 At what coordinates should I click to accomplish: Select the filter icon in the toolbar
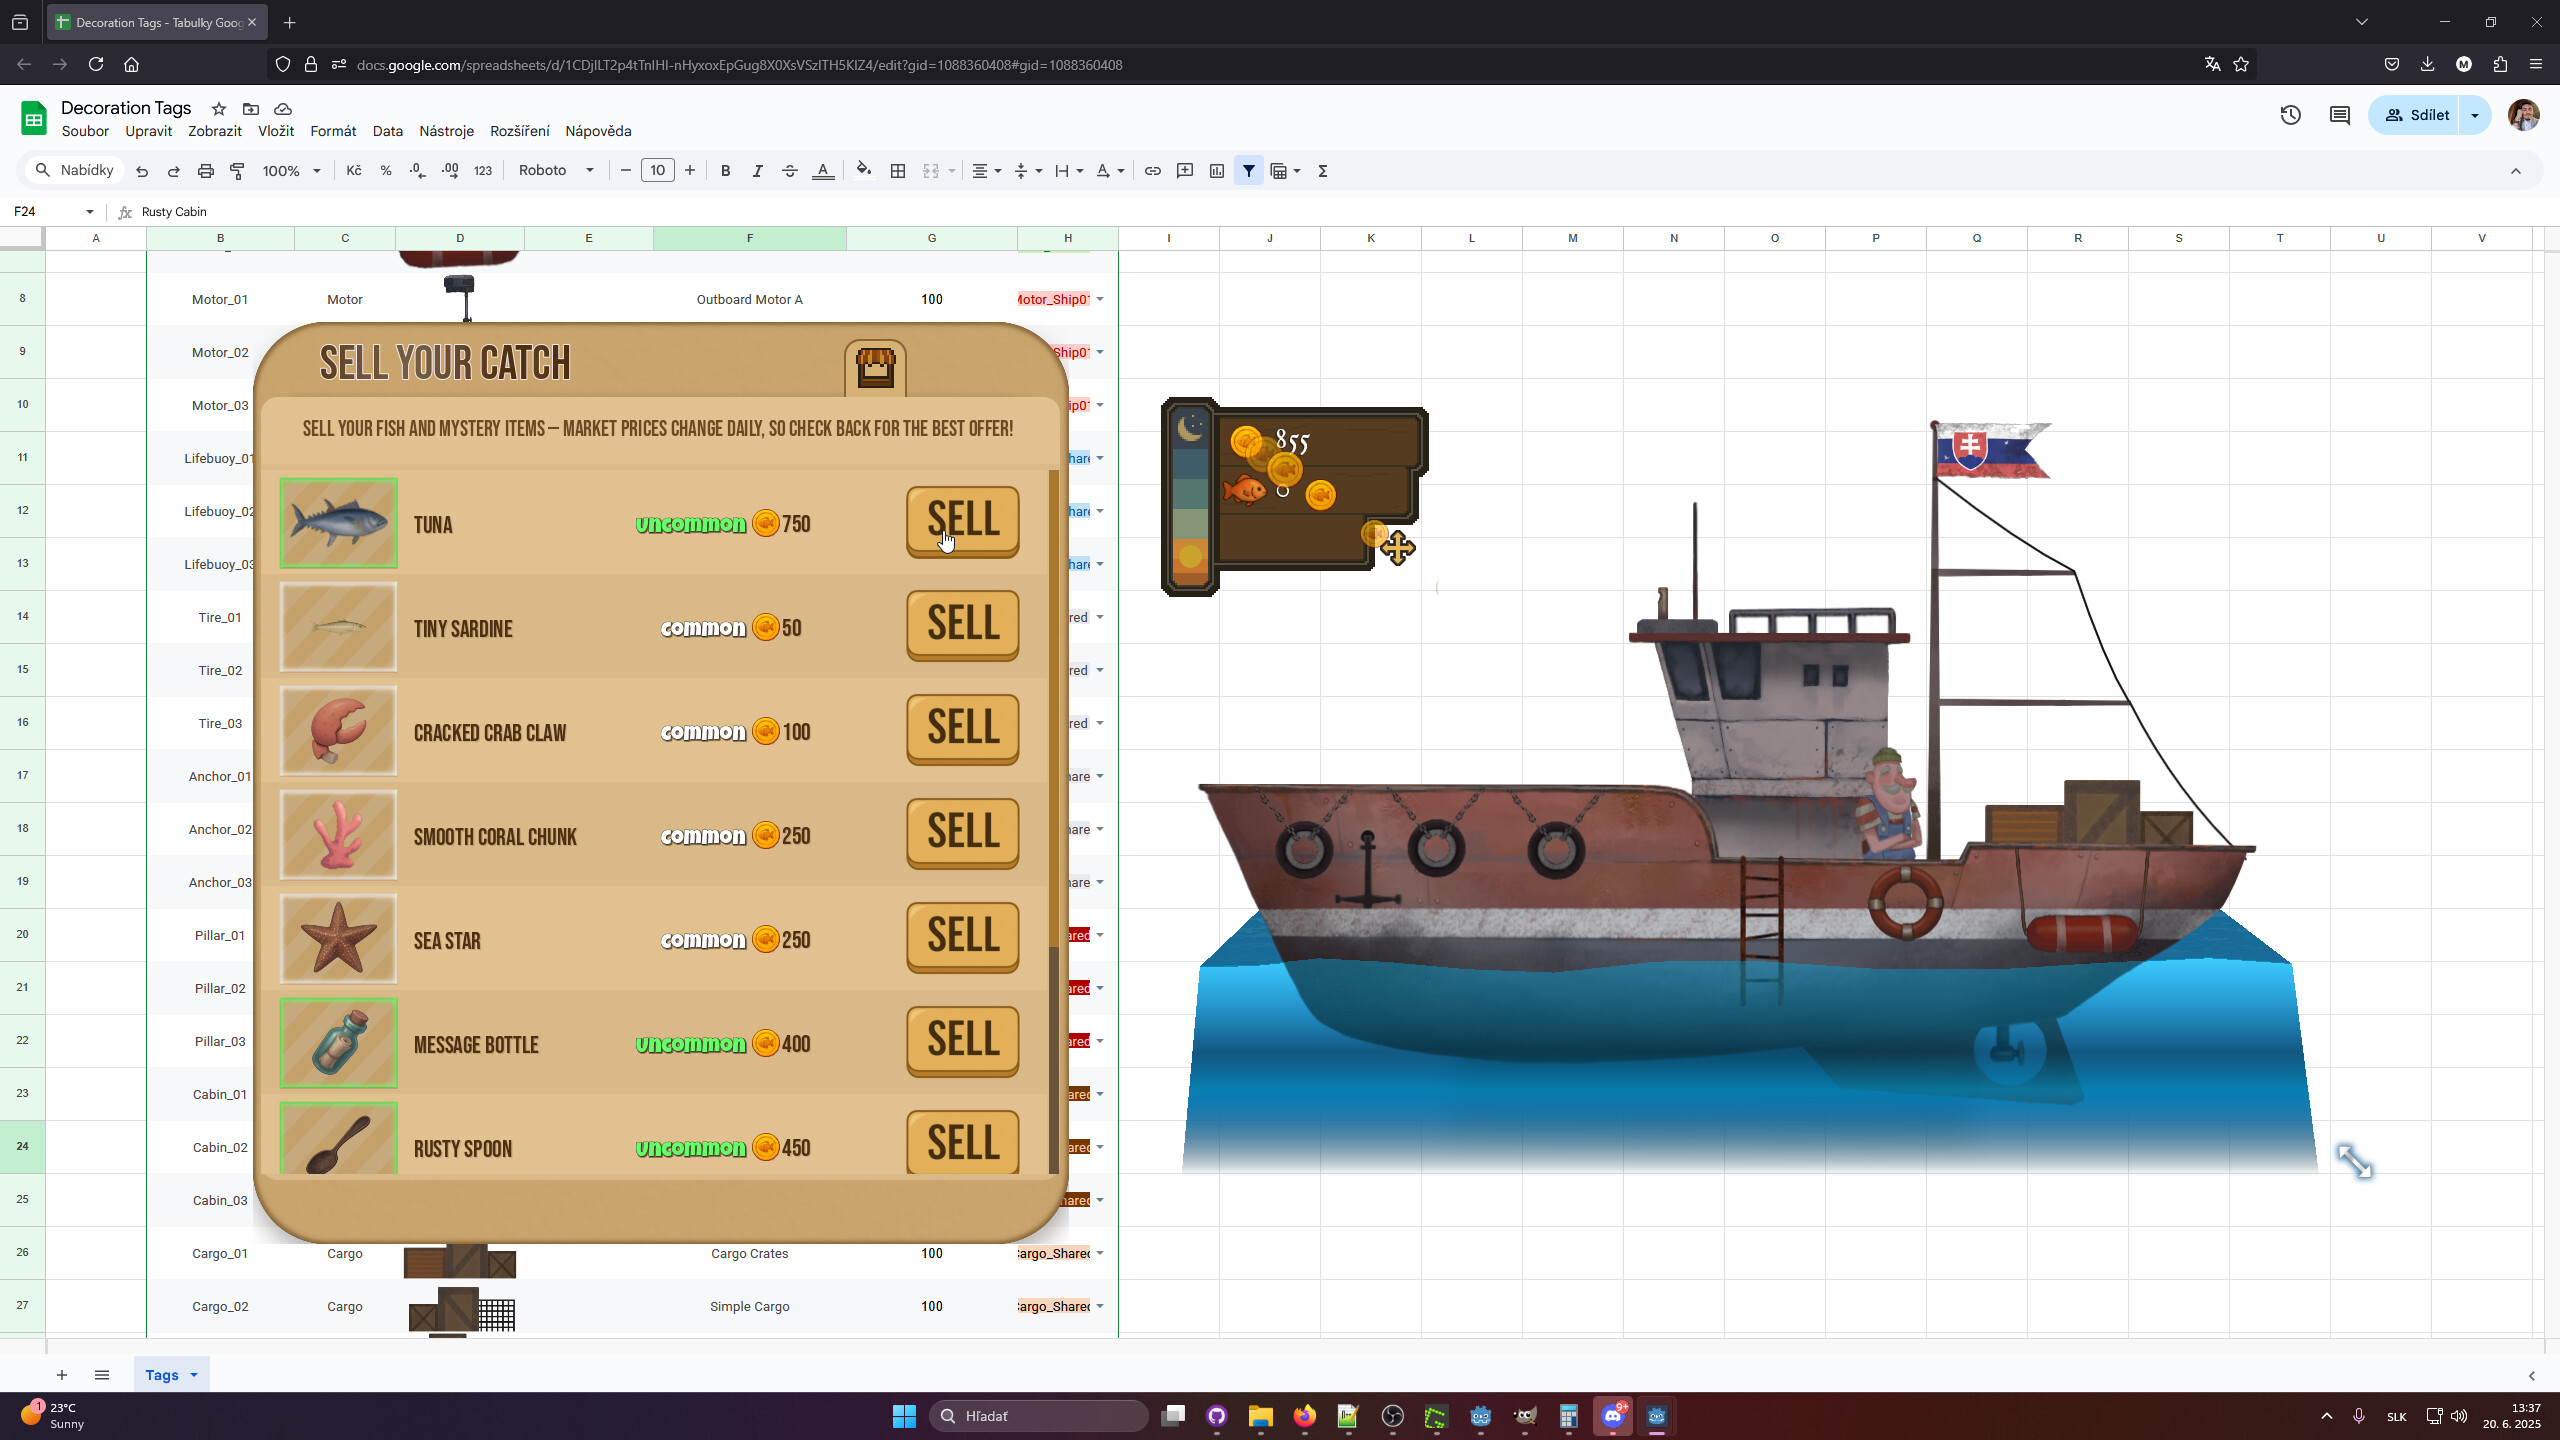coord(1248,171)
